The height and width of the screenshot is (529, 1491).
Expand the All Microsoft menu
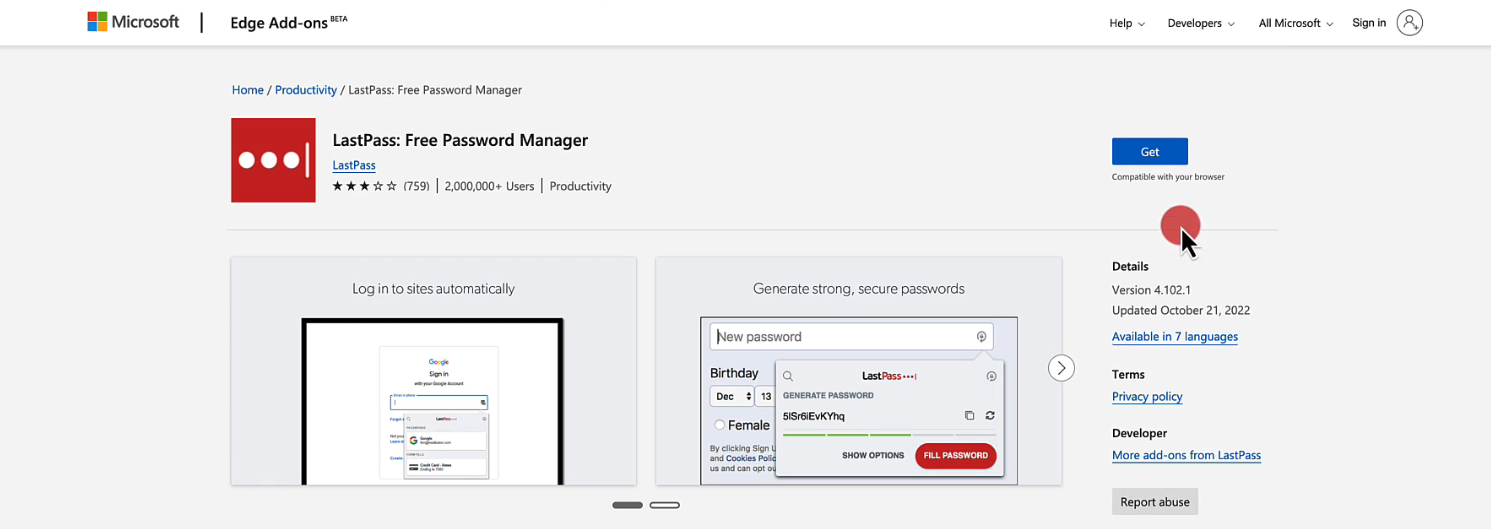[1295, 23]
